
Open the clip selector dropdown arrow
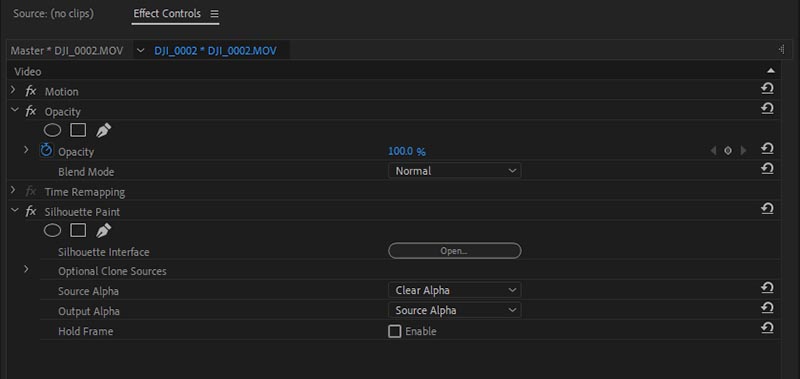click(x=140, y=50)
